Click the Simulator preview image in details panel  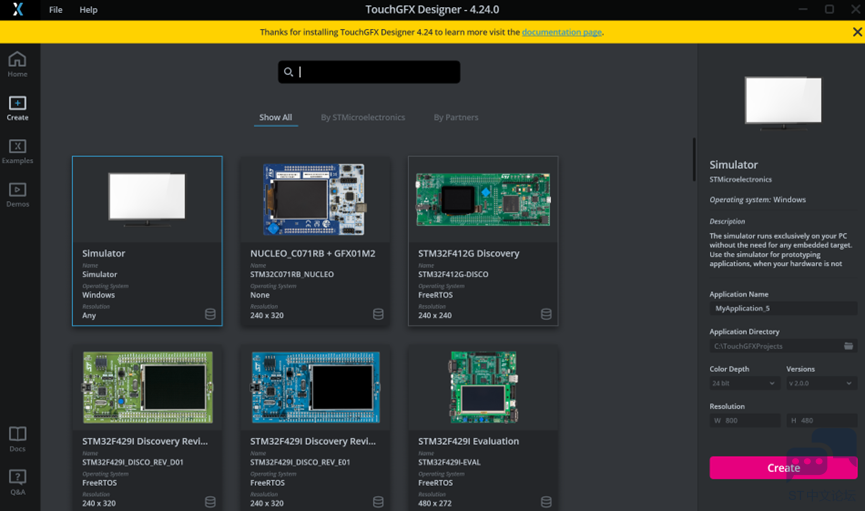(x=783, y=103)
